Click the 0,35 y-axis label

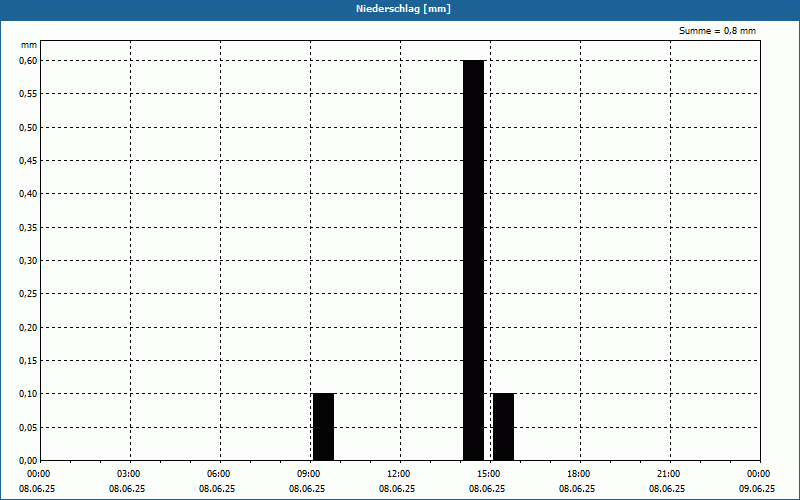click(x=28, y=228)
